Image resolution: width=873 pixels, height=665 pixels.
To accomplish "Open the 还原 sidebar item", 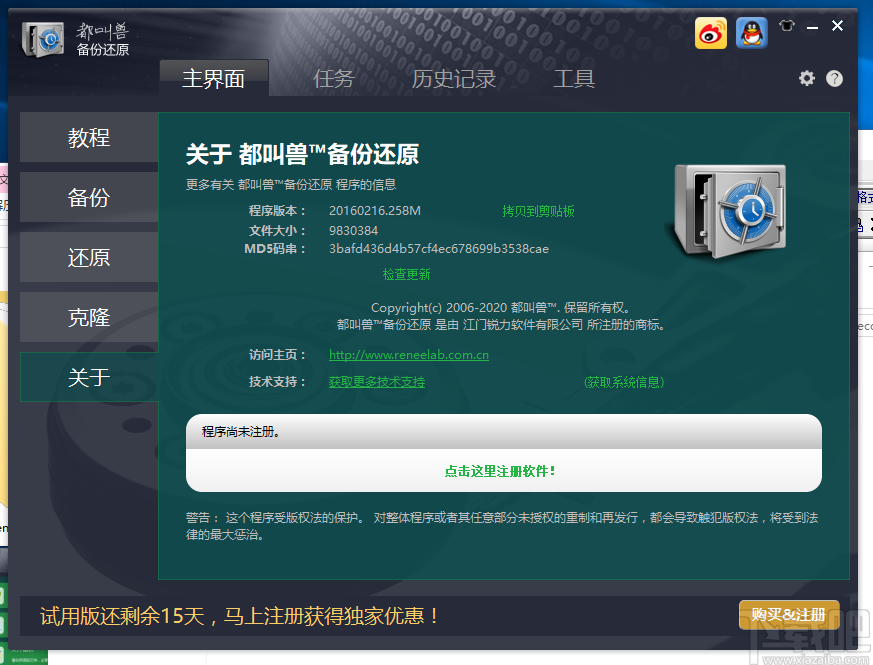I will pos(89,257).
